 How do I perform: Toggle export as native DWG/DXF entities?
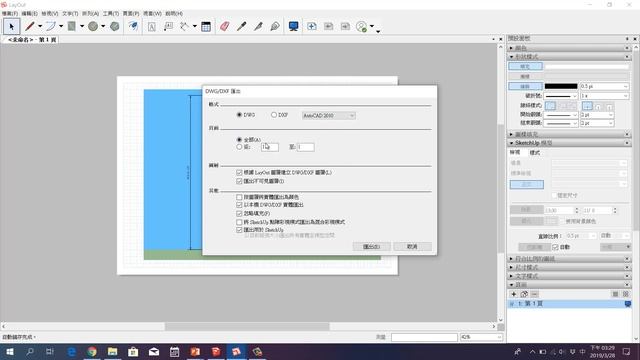(239, 205)
